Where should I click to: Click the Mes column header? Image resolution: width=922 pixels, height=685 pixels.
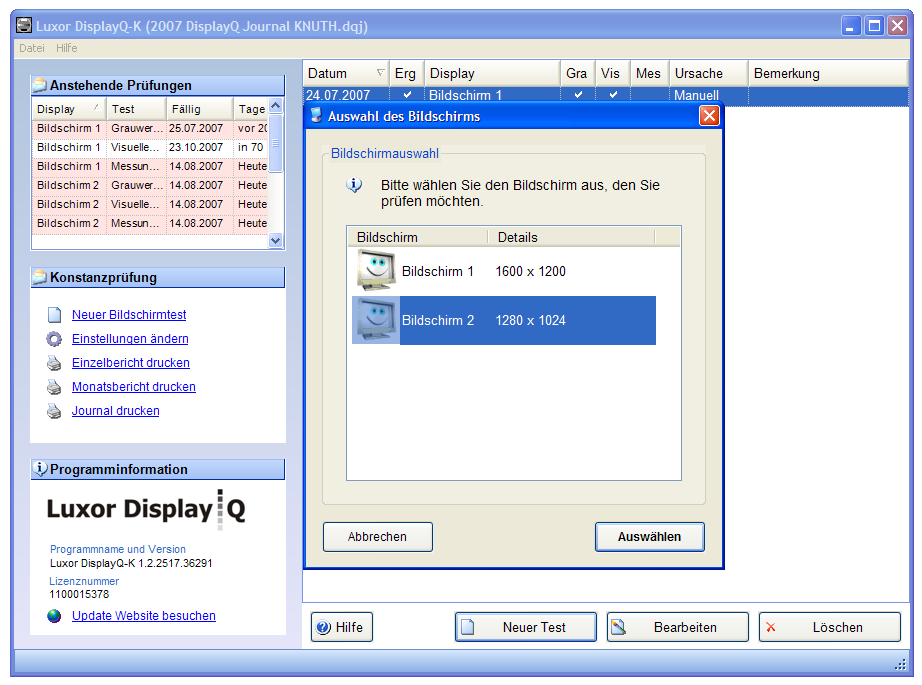[649, 73]
